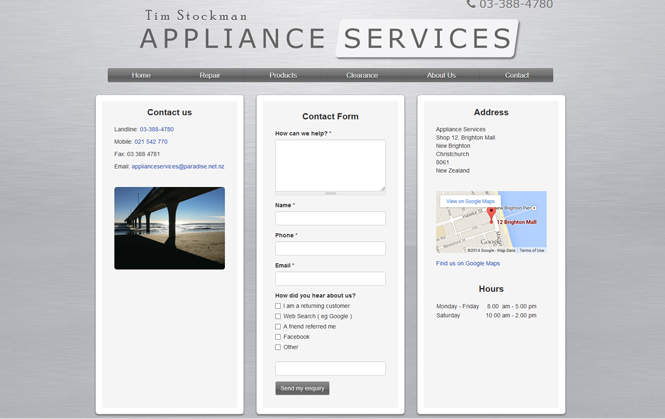Call the landline link 03-388-4780
The width and height of the screenshot is (665, 419).
(x=156, y=129)
